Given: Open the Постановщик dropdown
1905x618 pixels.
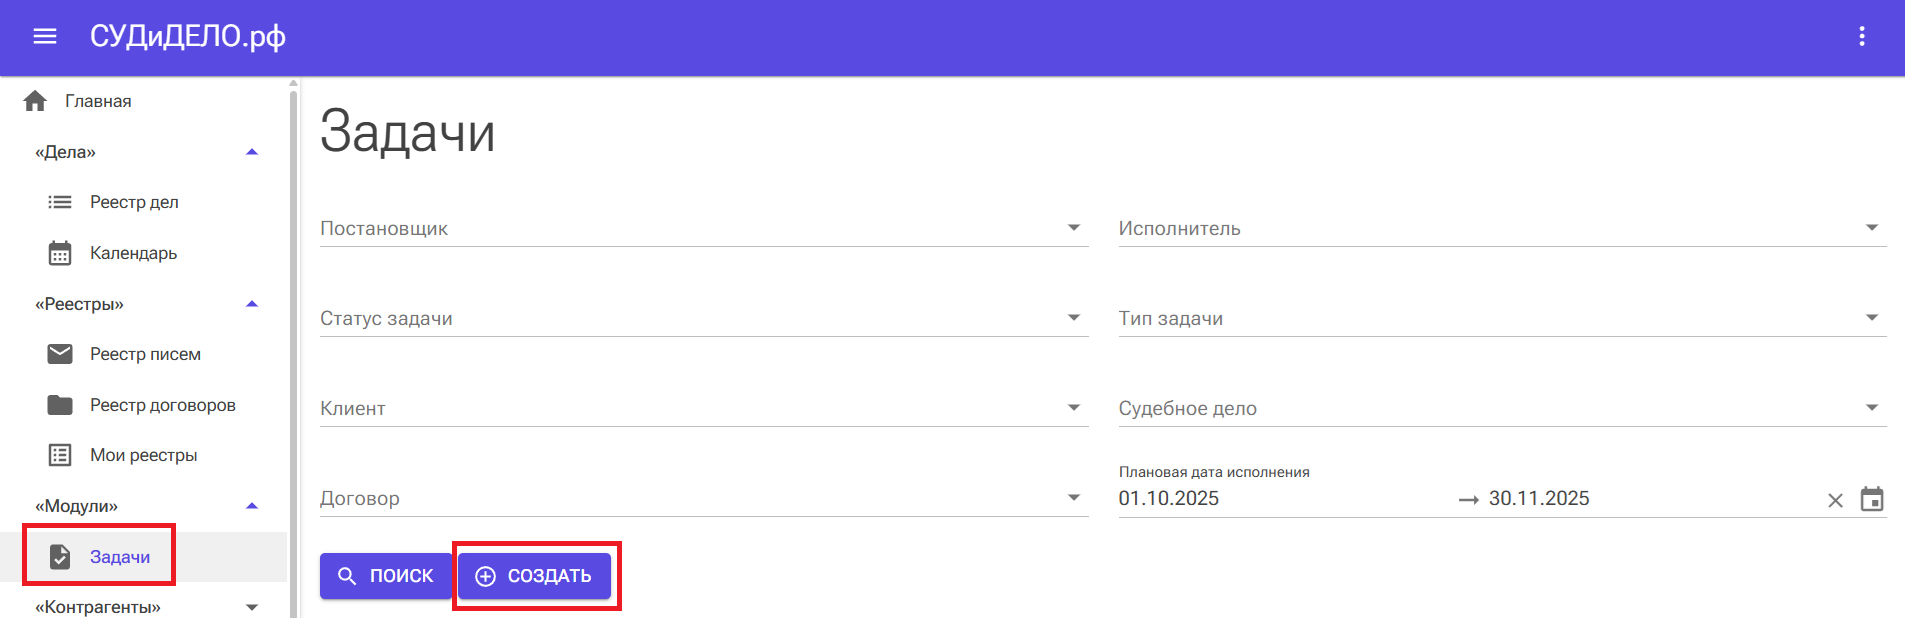Looking at the screenshot, I should coord(1073,227).
